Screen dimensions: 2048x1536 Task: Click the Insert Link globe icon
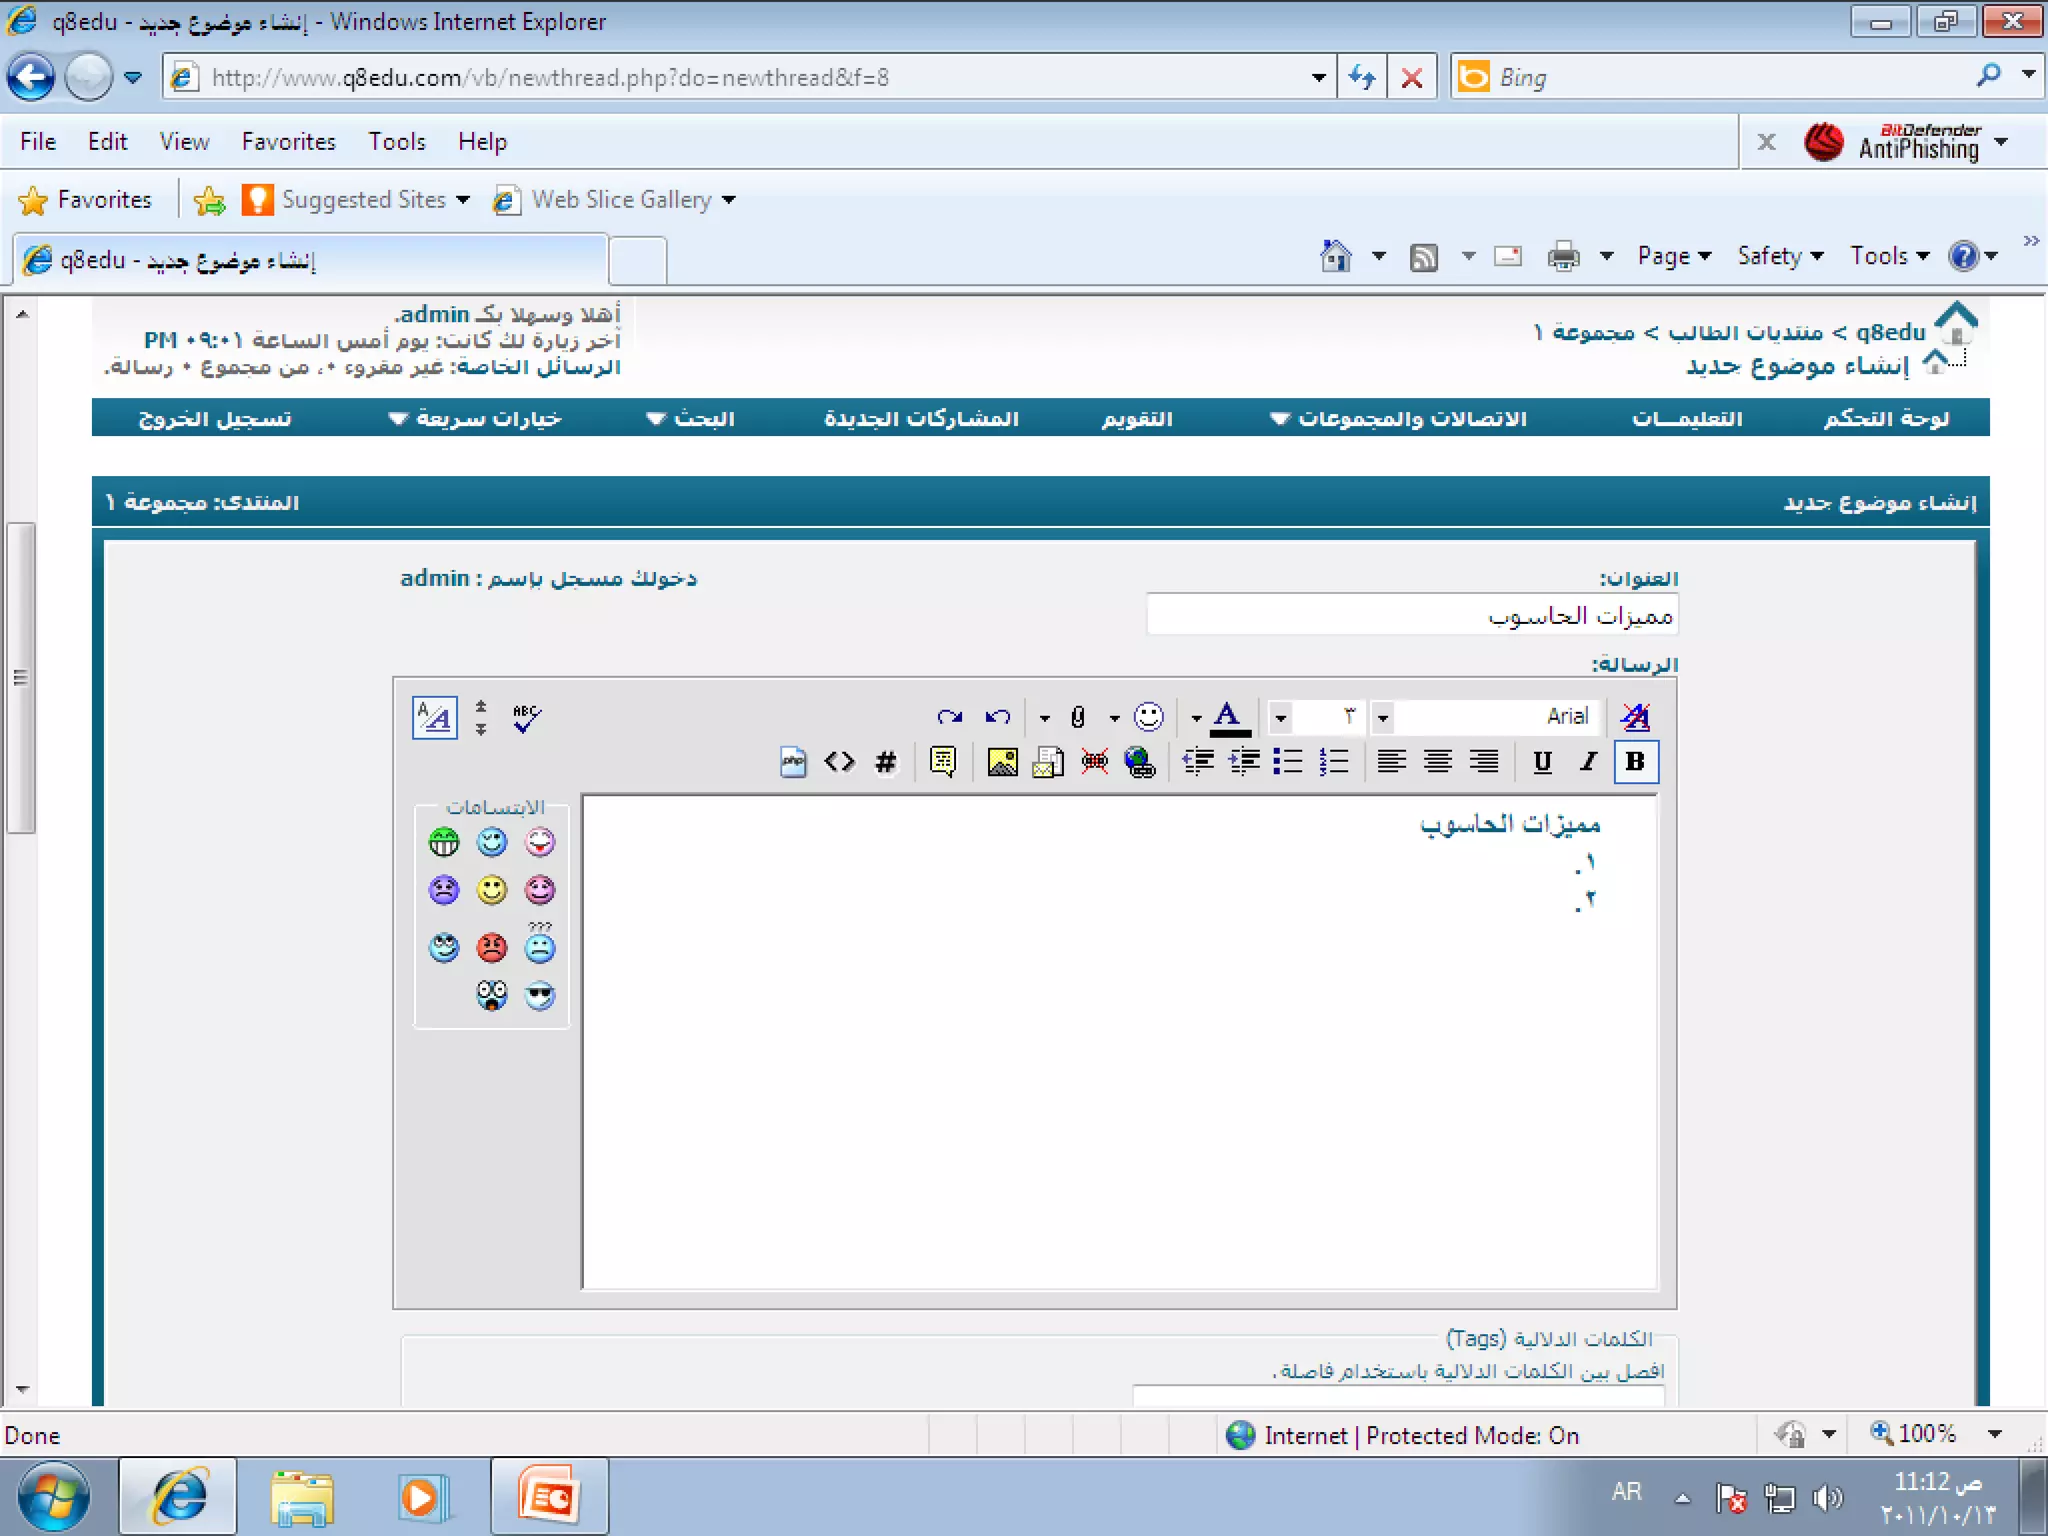pyautogui.click(x=1139, y=762)
